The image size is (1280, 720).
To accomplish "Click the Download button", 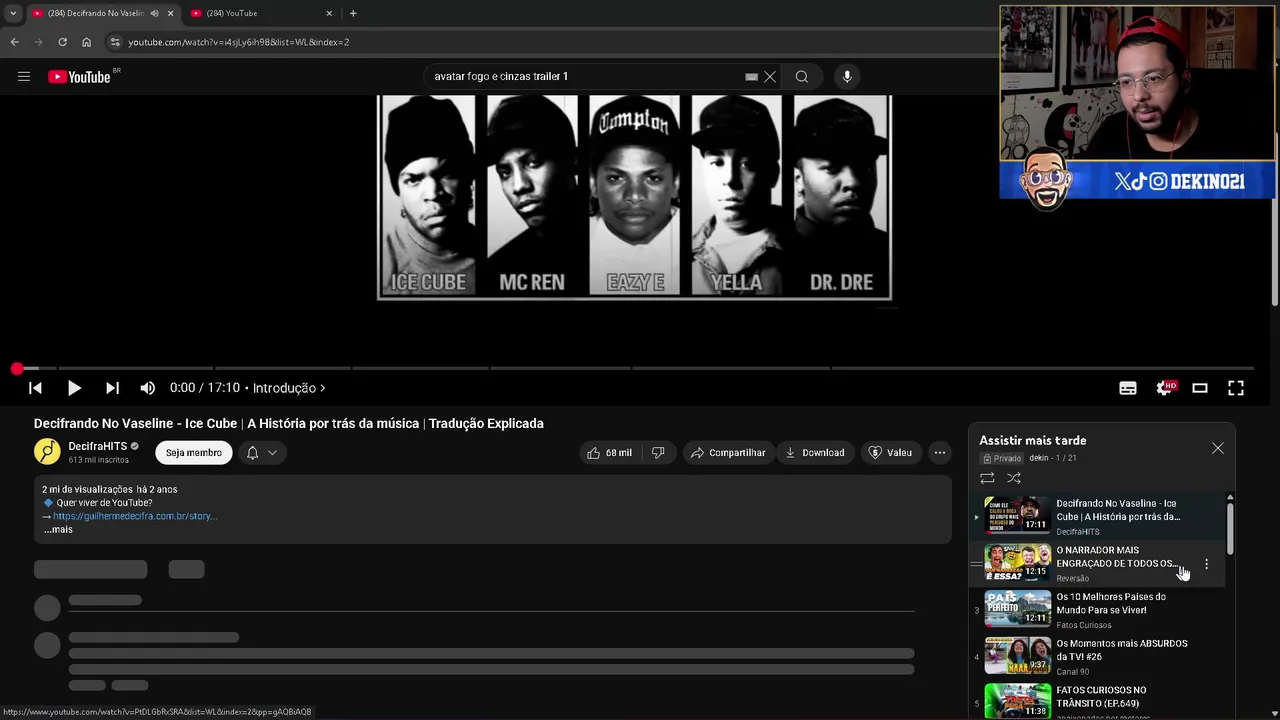I will 814,453.
